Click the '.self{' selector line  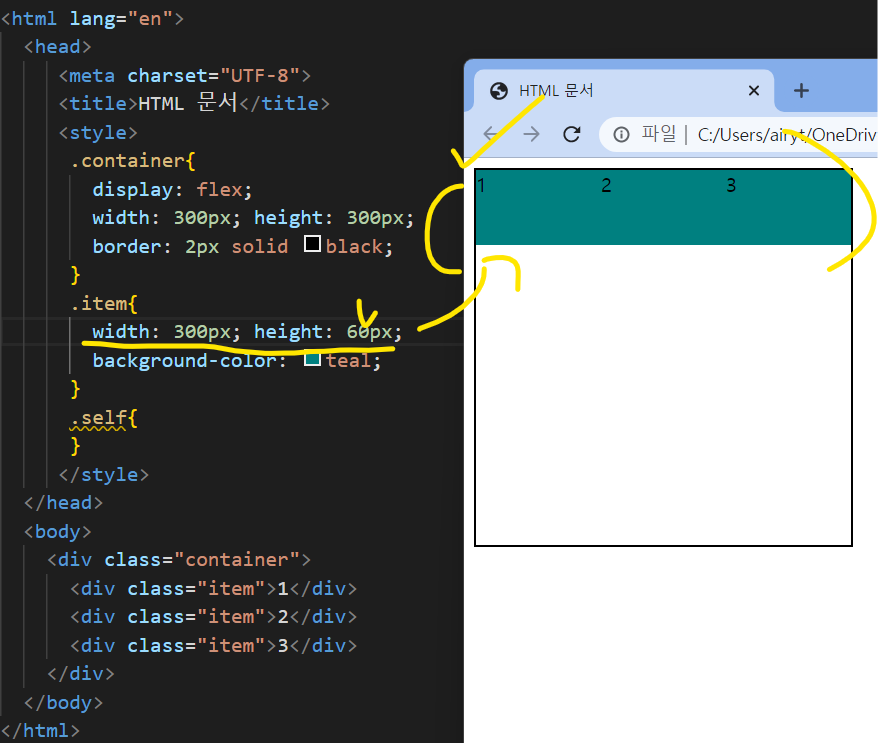[104, 418]
